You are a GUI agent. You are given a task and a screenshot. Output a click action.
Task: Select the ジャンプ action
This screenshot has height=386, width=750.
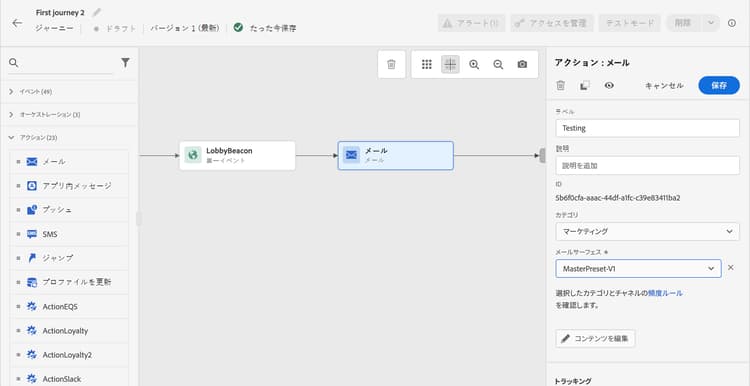[x=69, y=258]
